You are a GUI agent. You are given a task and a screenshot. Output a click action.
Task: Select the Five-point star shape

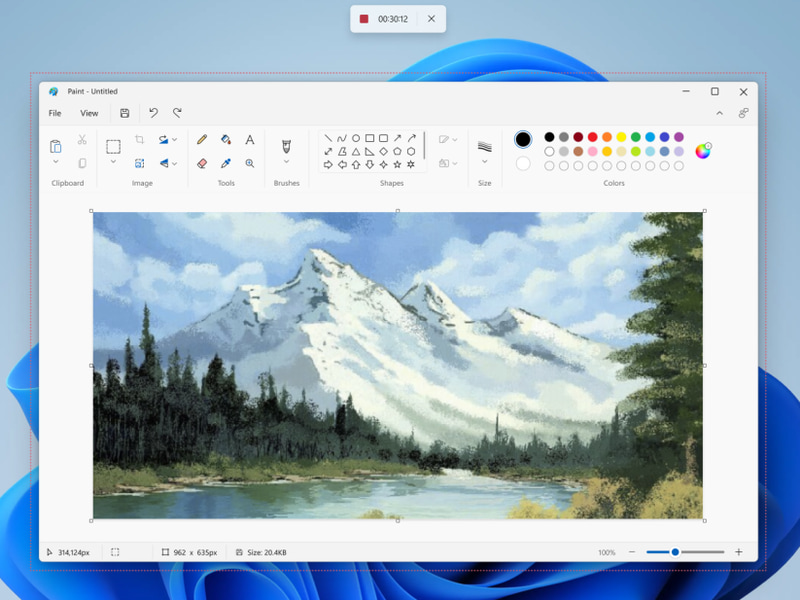[397, 165]
